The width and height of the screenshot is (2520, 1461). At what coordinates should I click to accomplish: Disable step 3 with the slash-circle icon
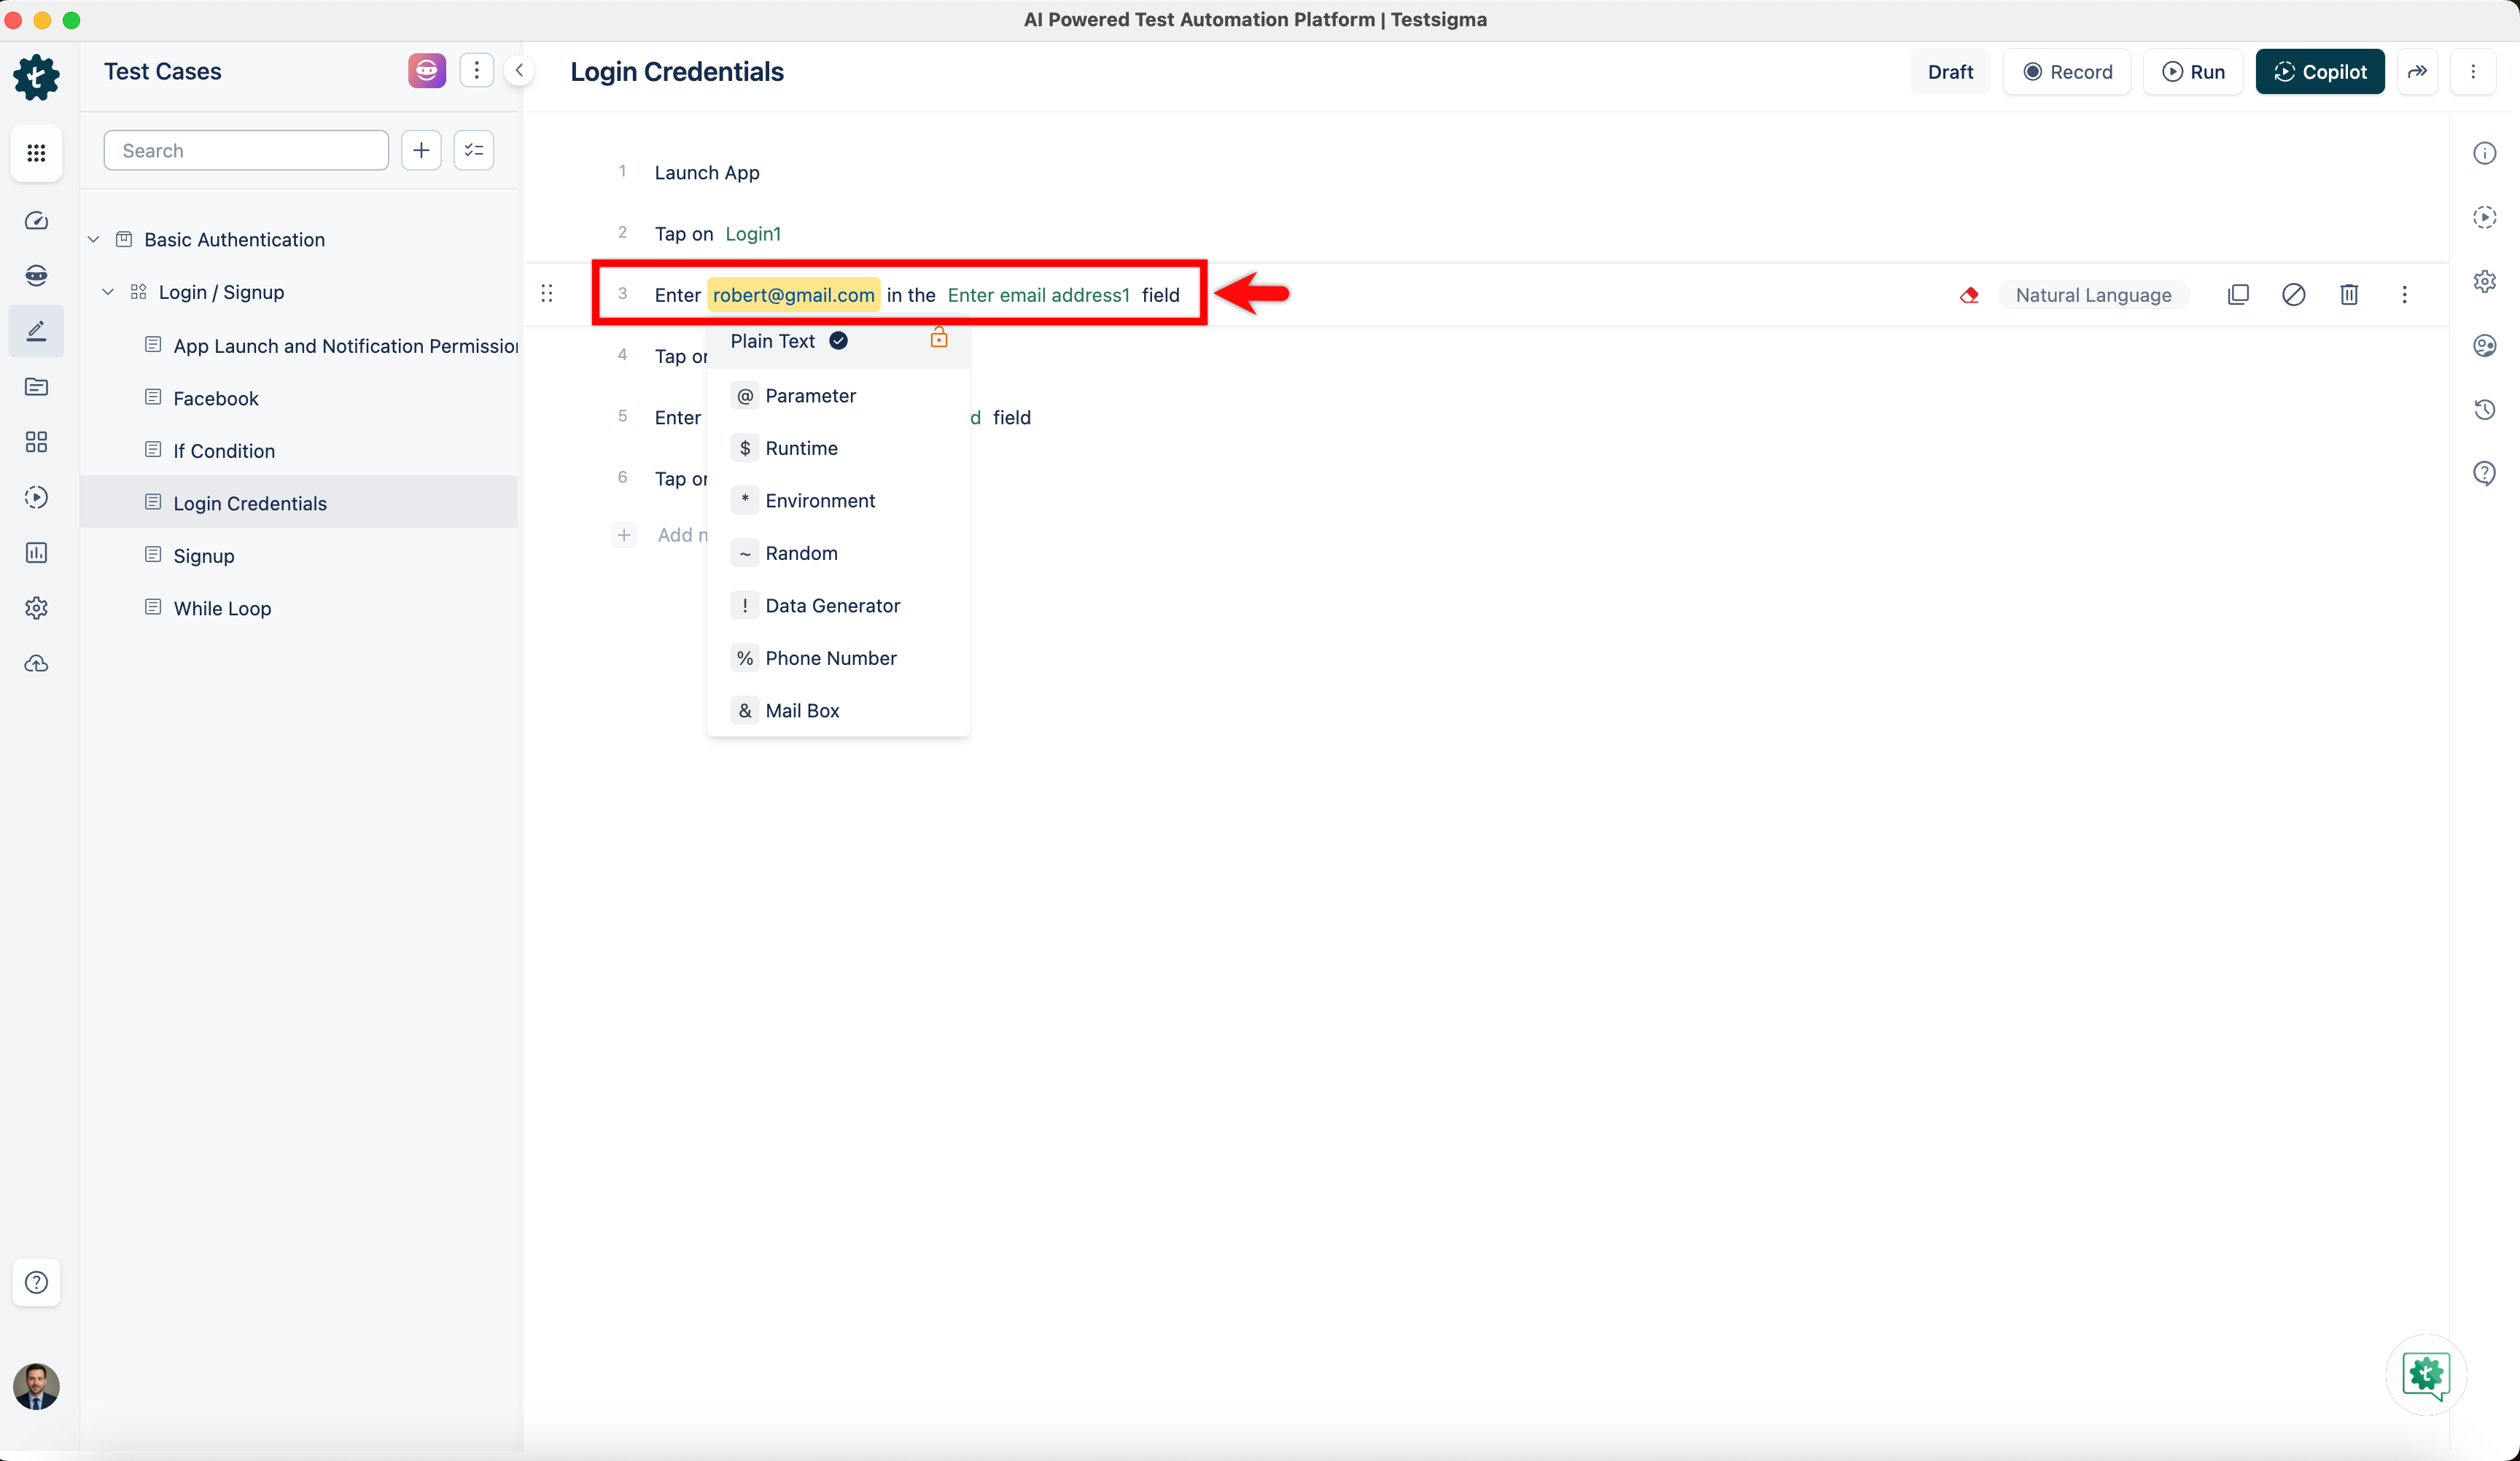[x=2293, y=294]
